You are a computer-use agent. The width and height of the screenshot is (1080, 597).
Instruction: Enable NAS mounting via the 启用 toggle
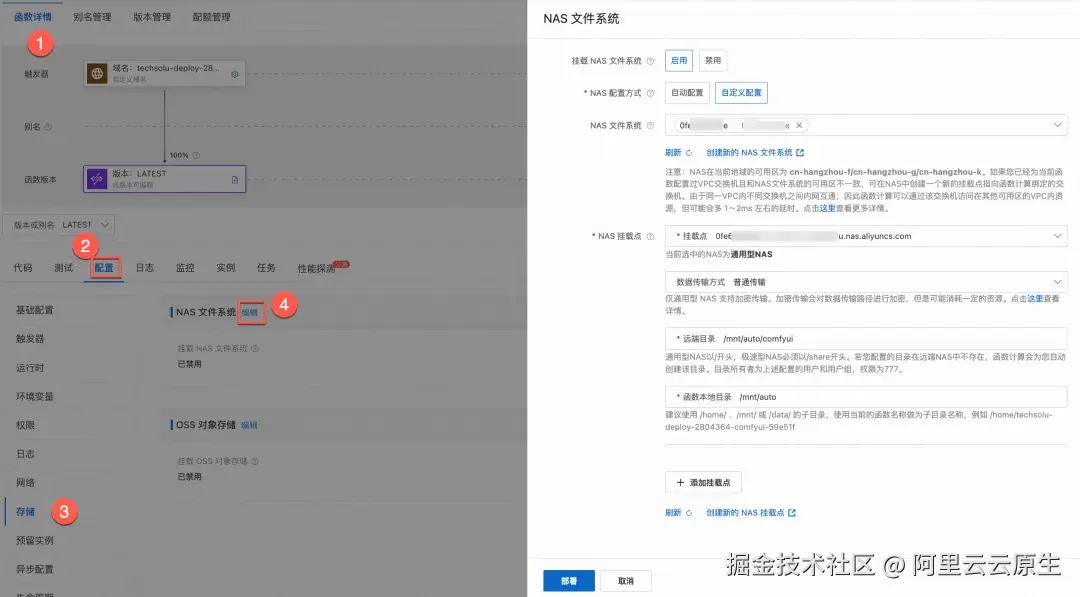[x=679, y=60]
